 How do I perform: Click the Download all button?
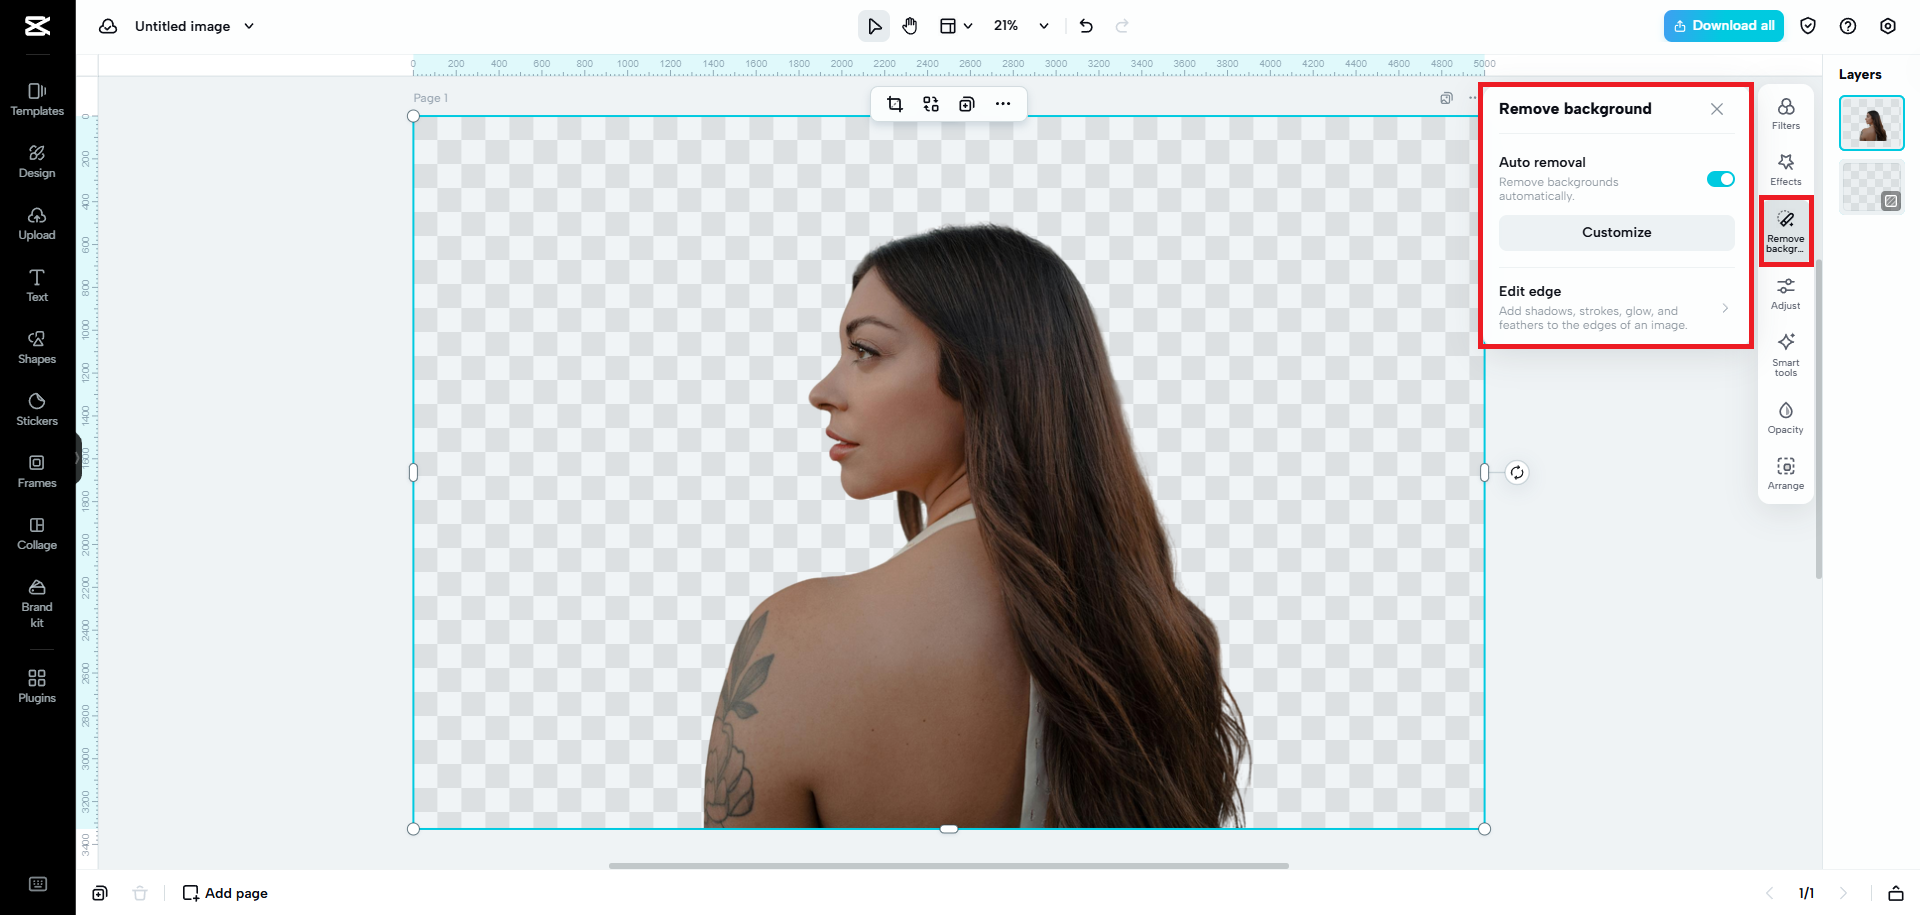(1723, 26)
